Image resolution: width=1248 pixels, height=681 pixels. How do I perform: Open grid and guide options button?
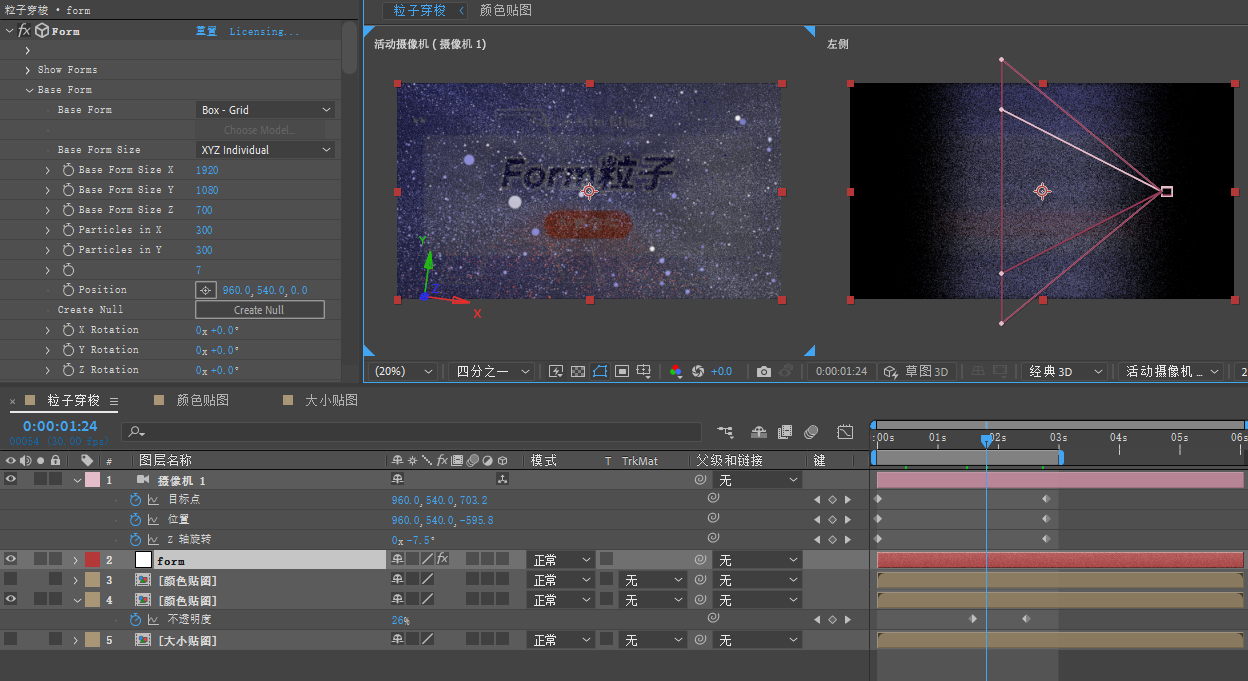645,371
